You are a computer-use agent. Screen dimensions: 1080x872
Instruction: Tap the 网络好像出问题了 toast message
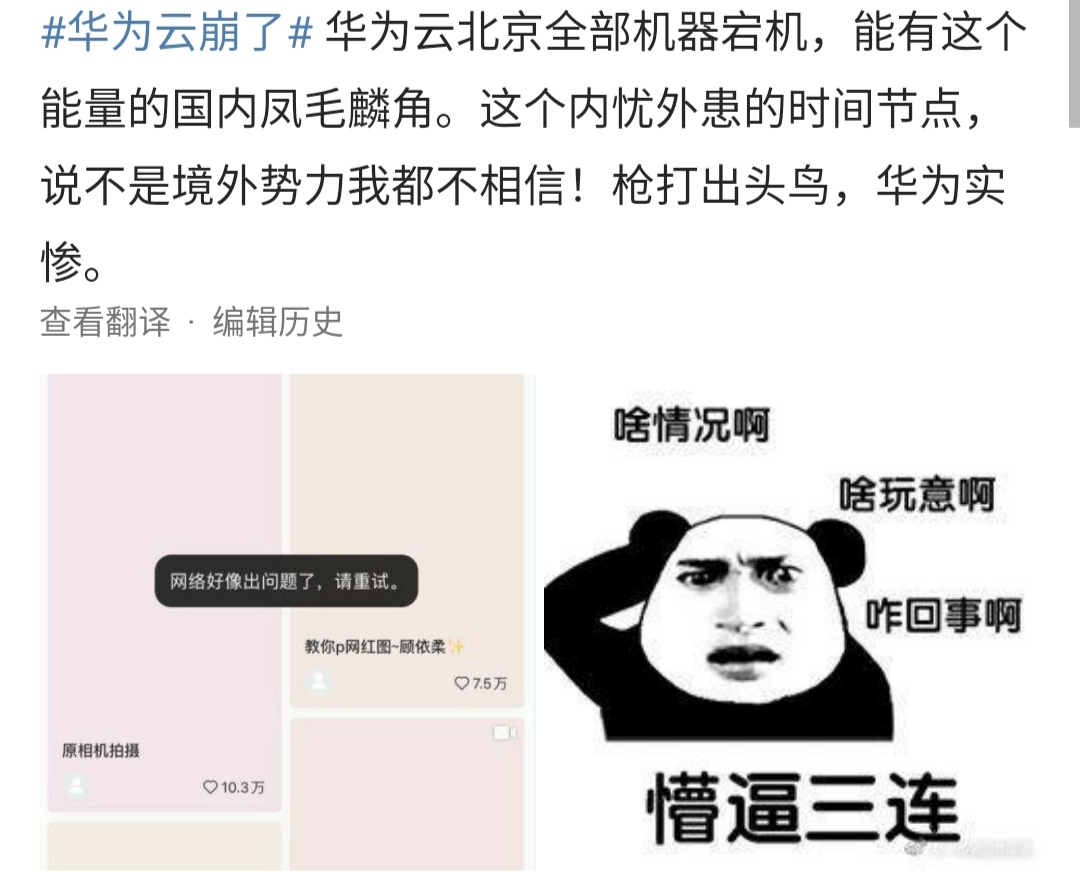(x=286, y=581)
